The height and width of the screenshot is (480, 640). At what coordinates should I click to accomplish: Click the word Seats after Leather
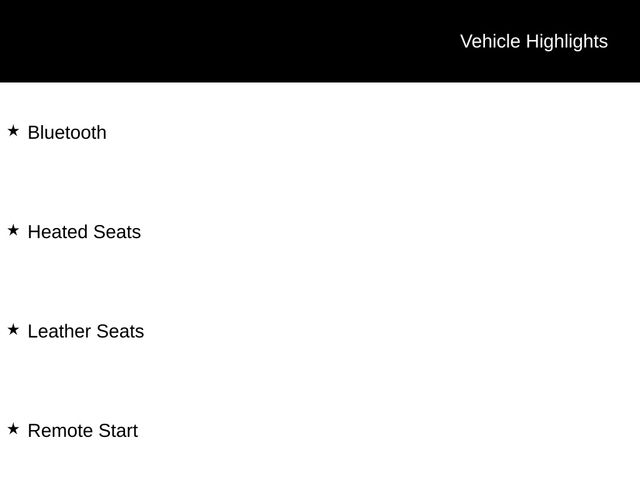(120, 331)
